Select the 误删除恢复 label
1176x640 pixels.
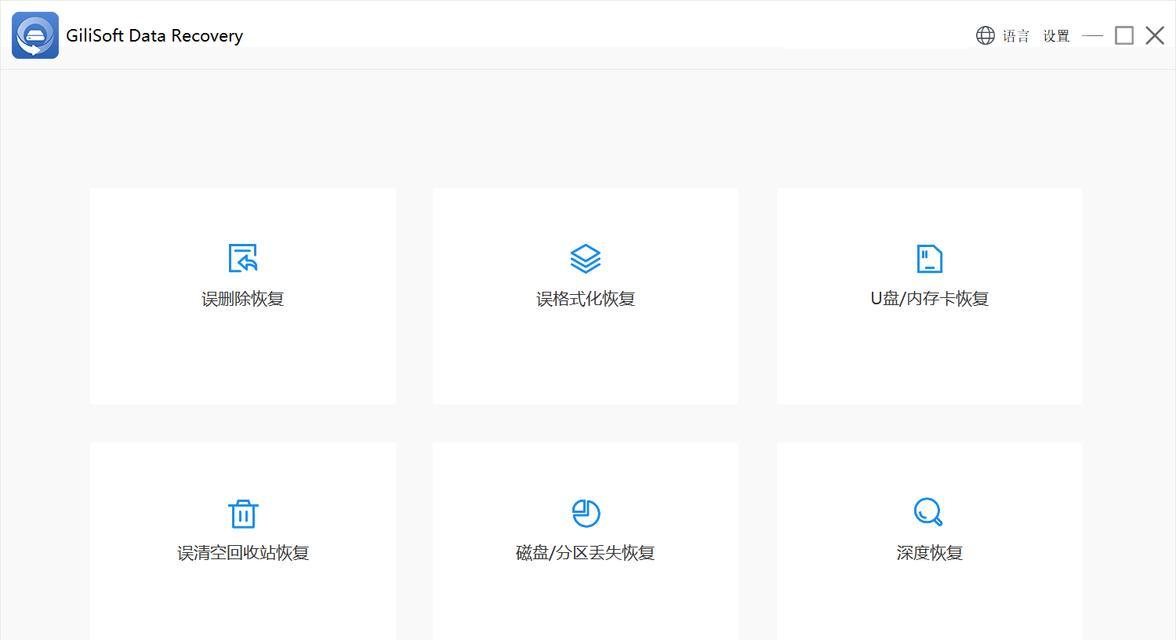242,299
